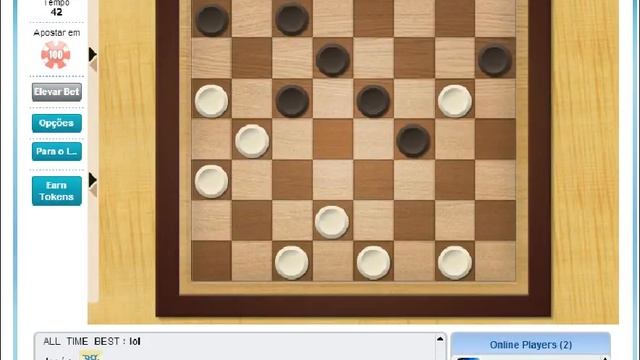The width and height of the screenshot is (640, 360).
Task: Select black piece in second row, far-right column
Action: coord(495,60)
